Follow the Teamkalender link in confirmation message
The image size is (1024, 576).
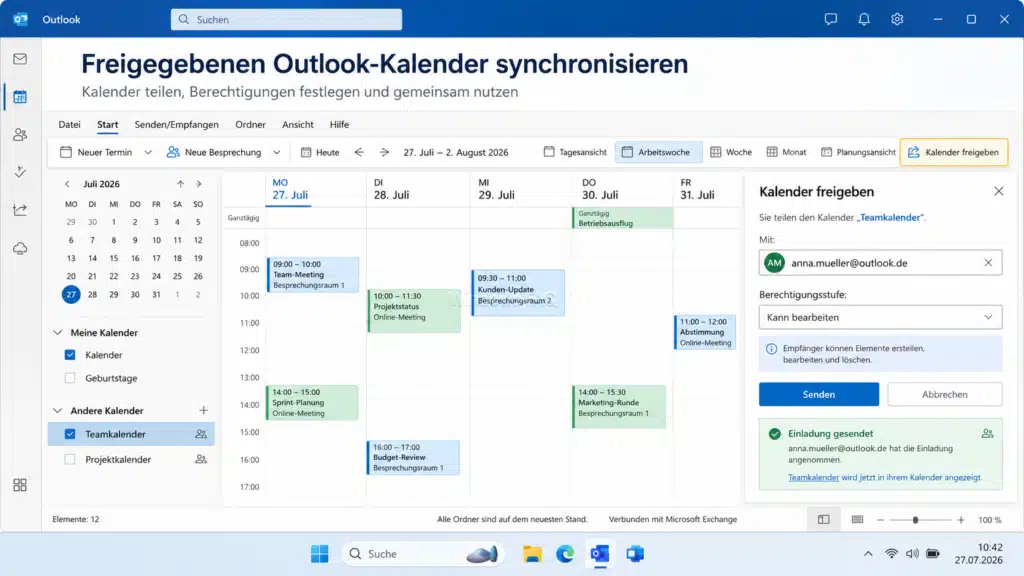pos(813,477)
